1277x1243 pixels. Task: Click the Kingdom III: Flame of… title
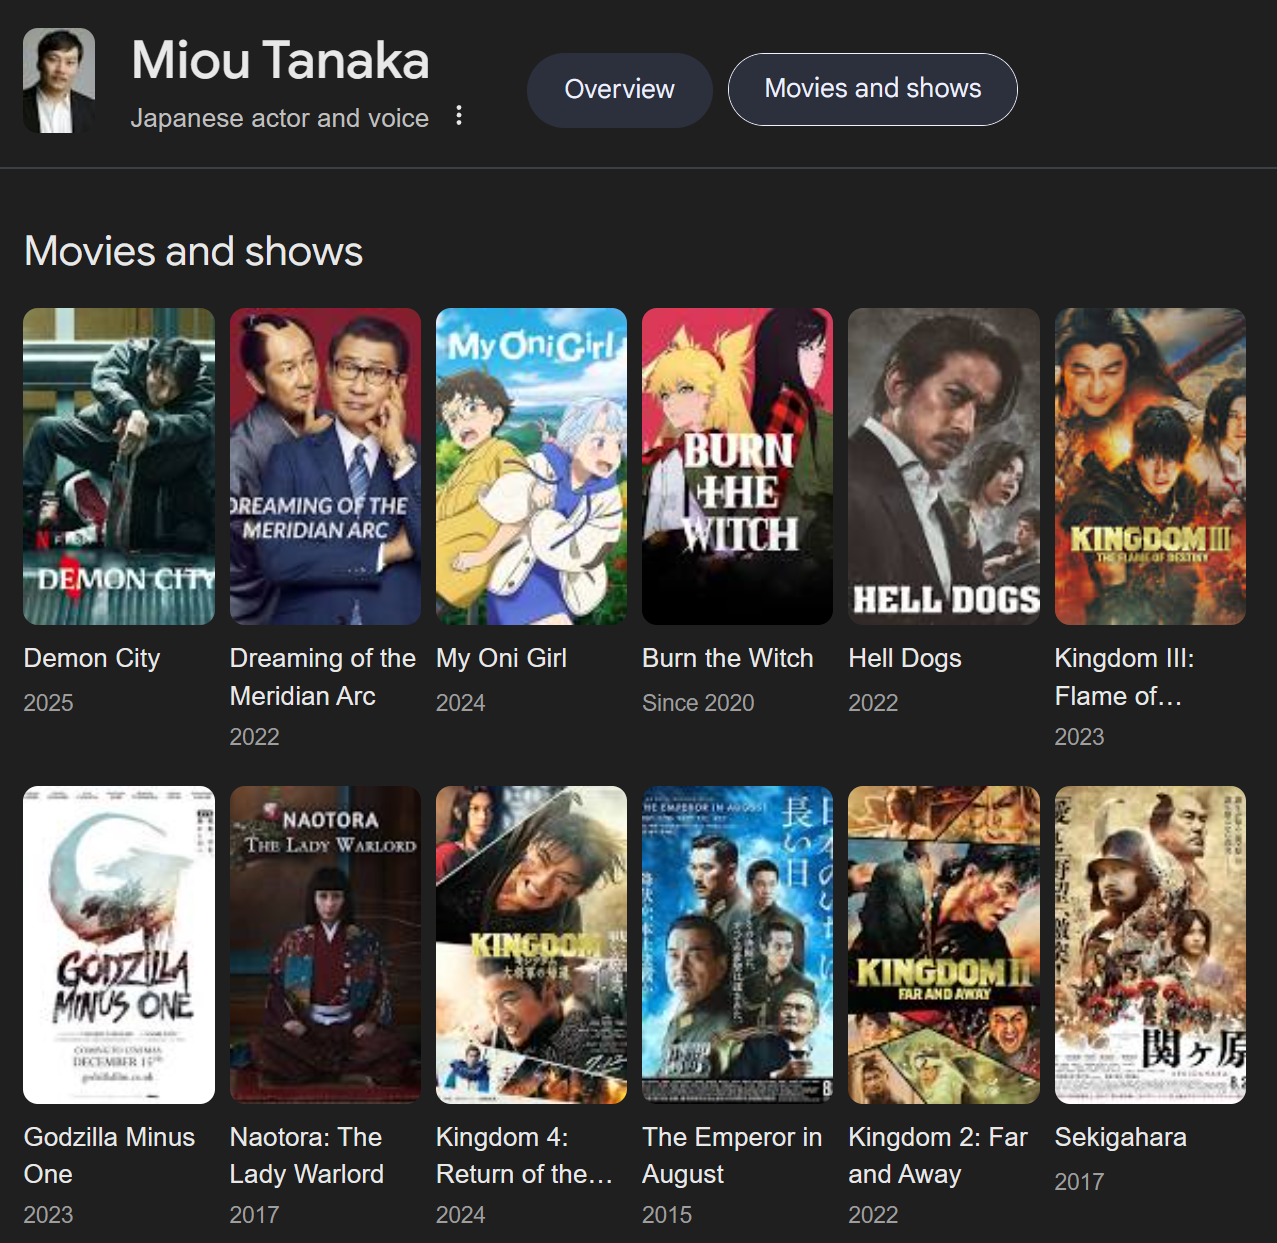tap(1125, 677)
